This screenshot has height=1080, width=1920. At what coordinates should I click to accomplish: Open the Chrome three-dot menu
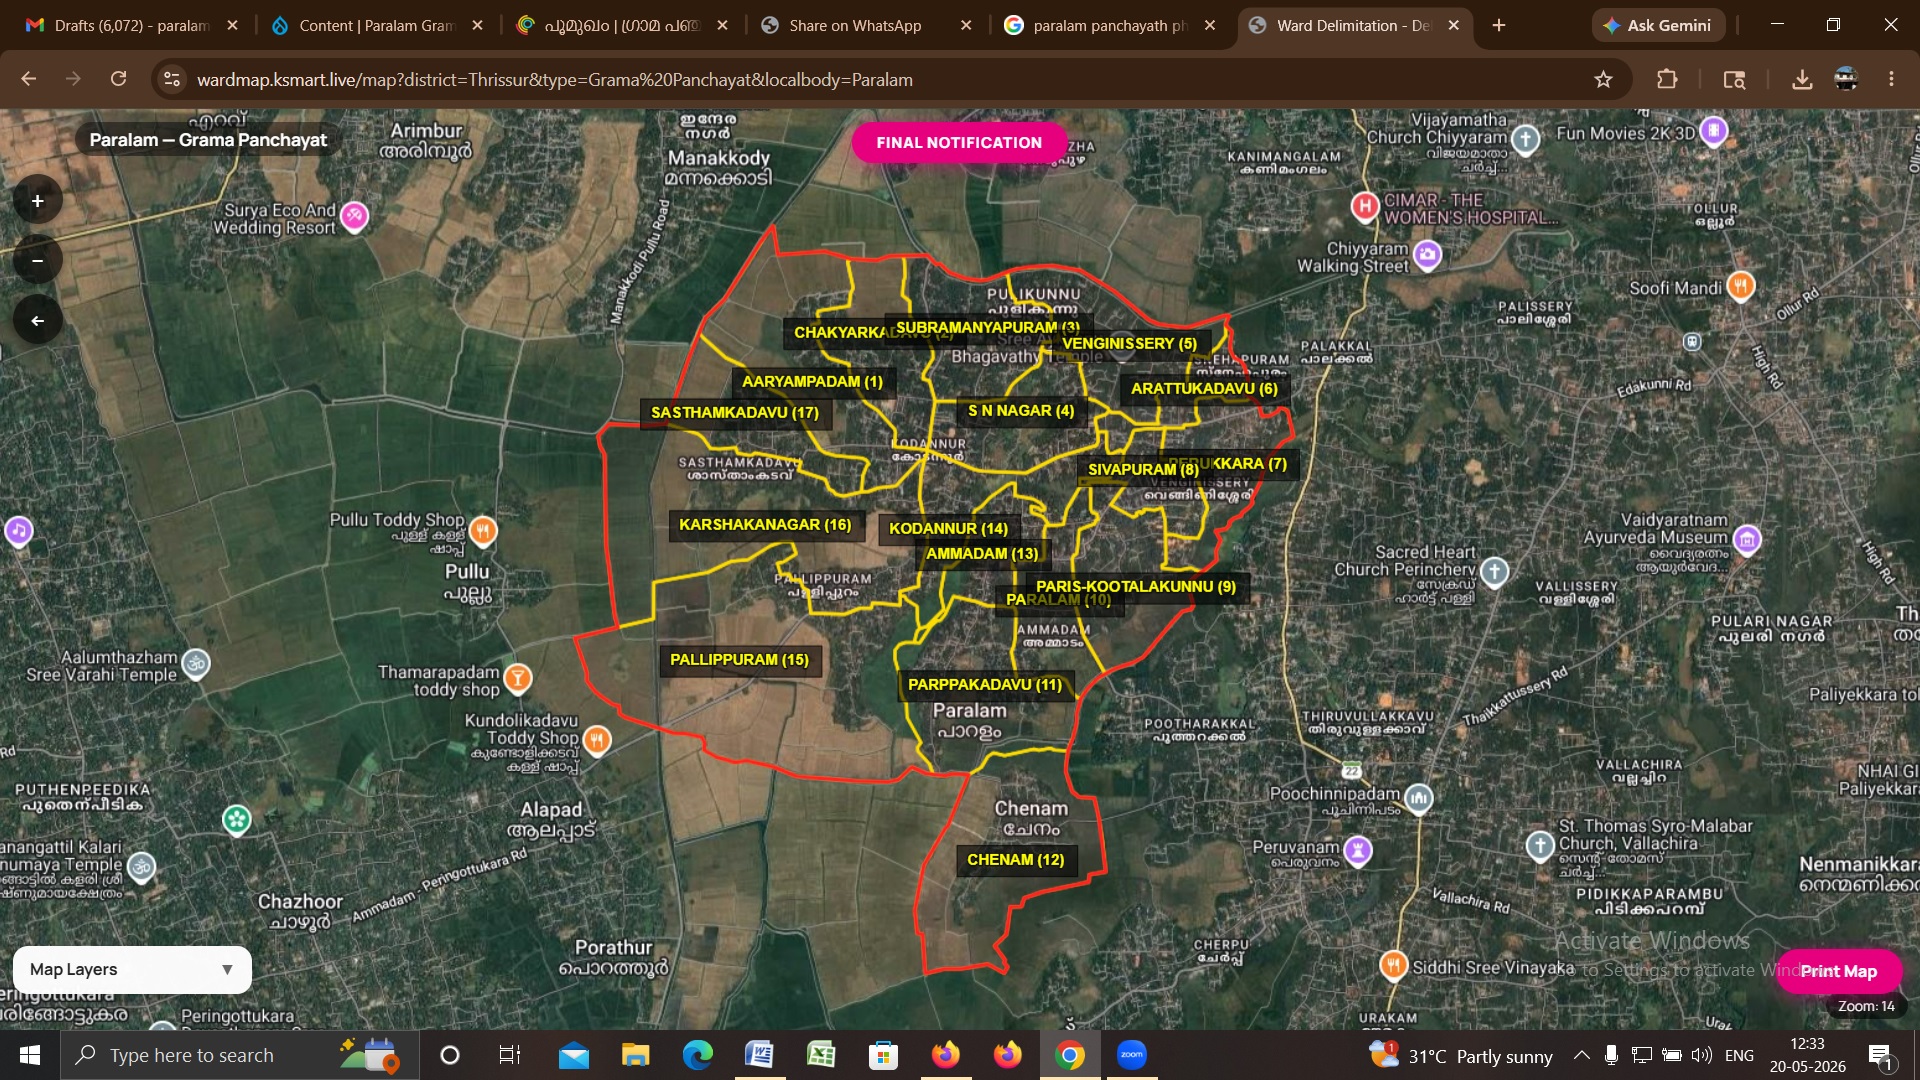pos(1891,79)
